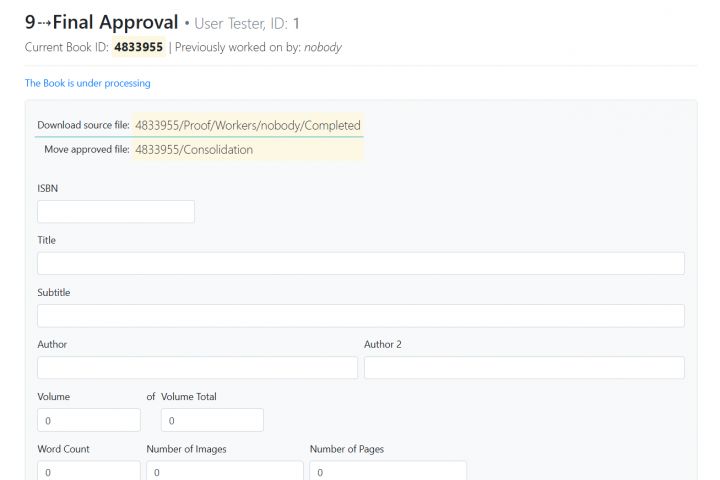The height and width of the screenshot is (480, 720).
Task: Open 'The Book is under processing' link
Action: (88, 83)
